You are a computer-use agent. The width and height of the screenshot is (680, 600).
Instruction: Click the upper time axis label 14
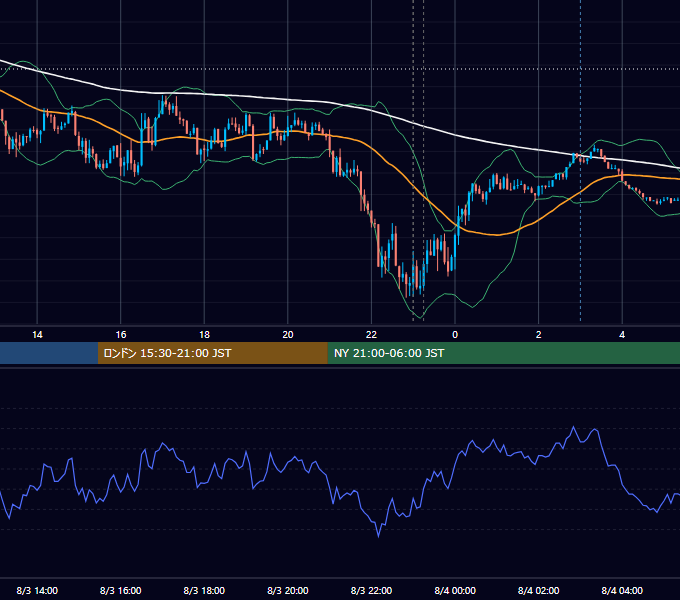click(37, 335)
